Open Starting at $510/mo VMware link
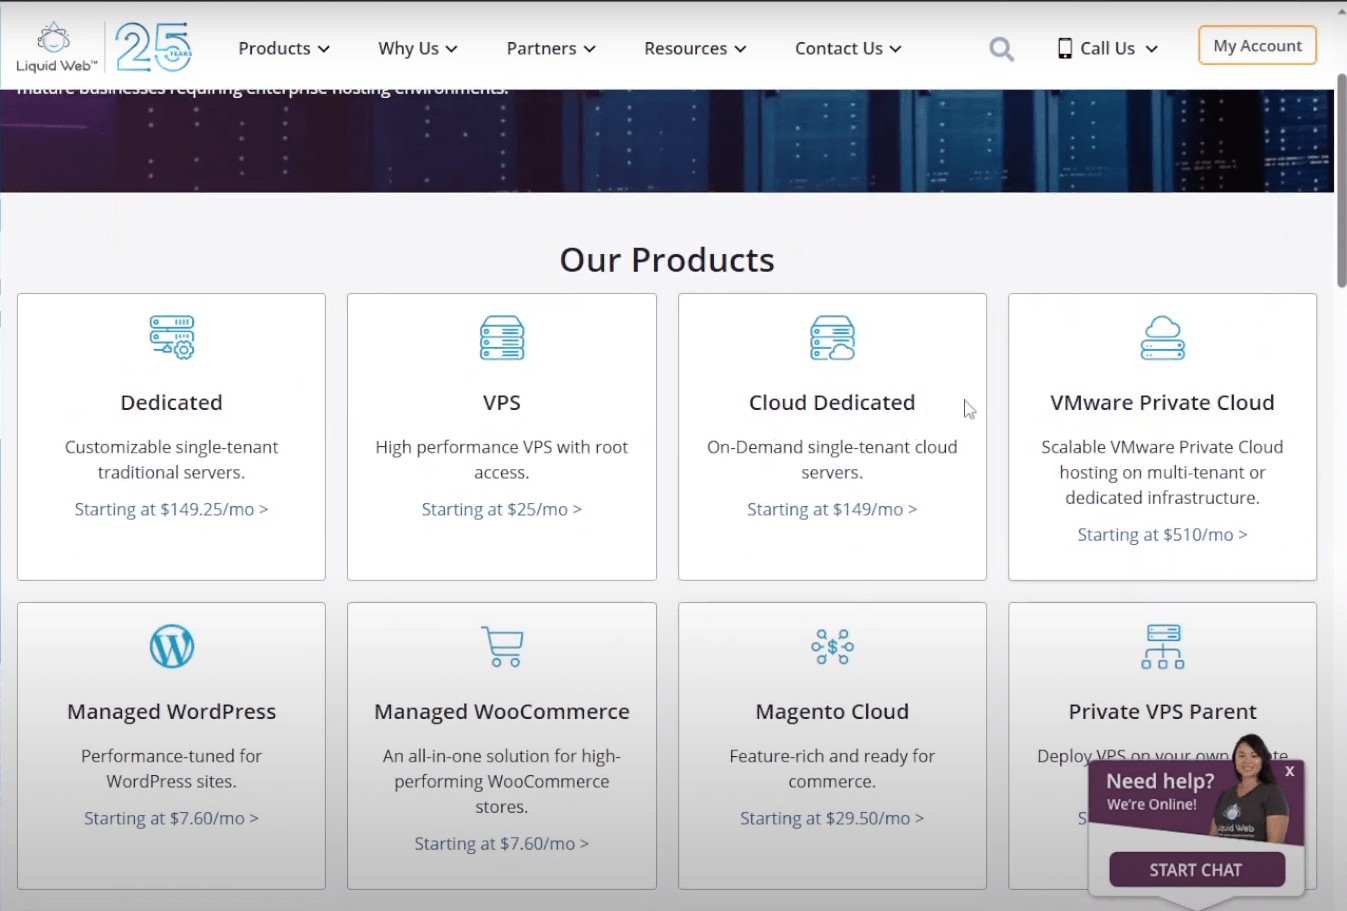The height and width of the screenshot is (911, 1347). pyautogui.click(x=1162, y=534)
